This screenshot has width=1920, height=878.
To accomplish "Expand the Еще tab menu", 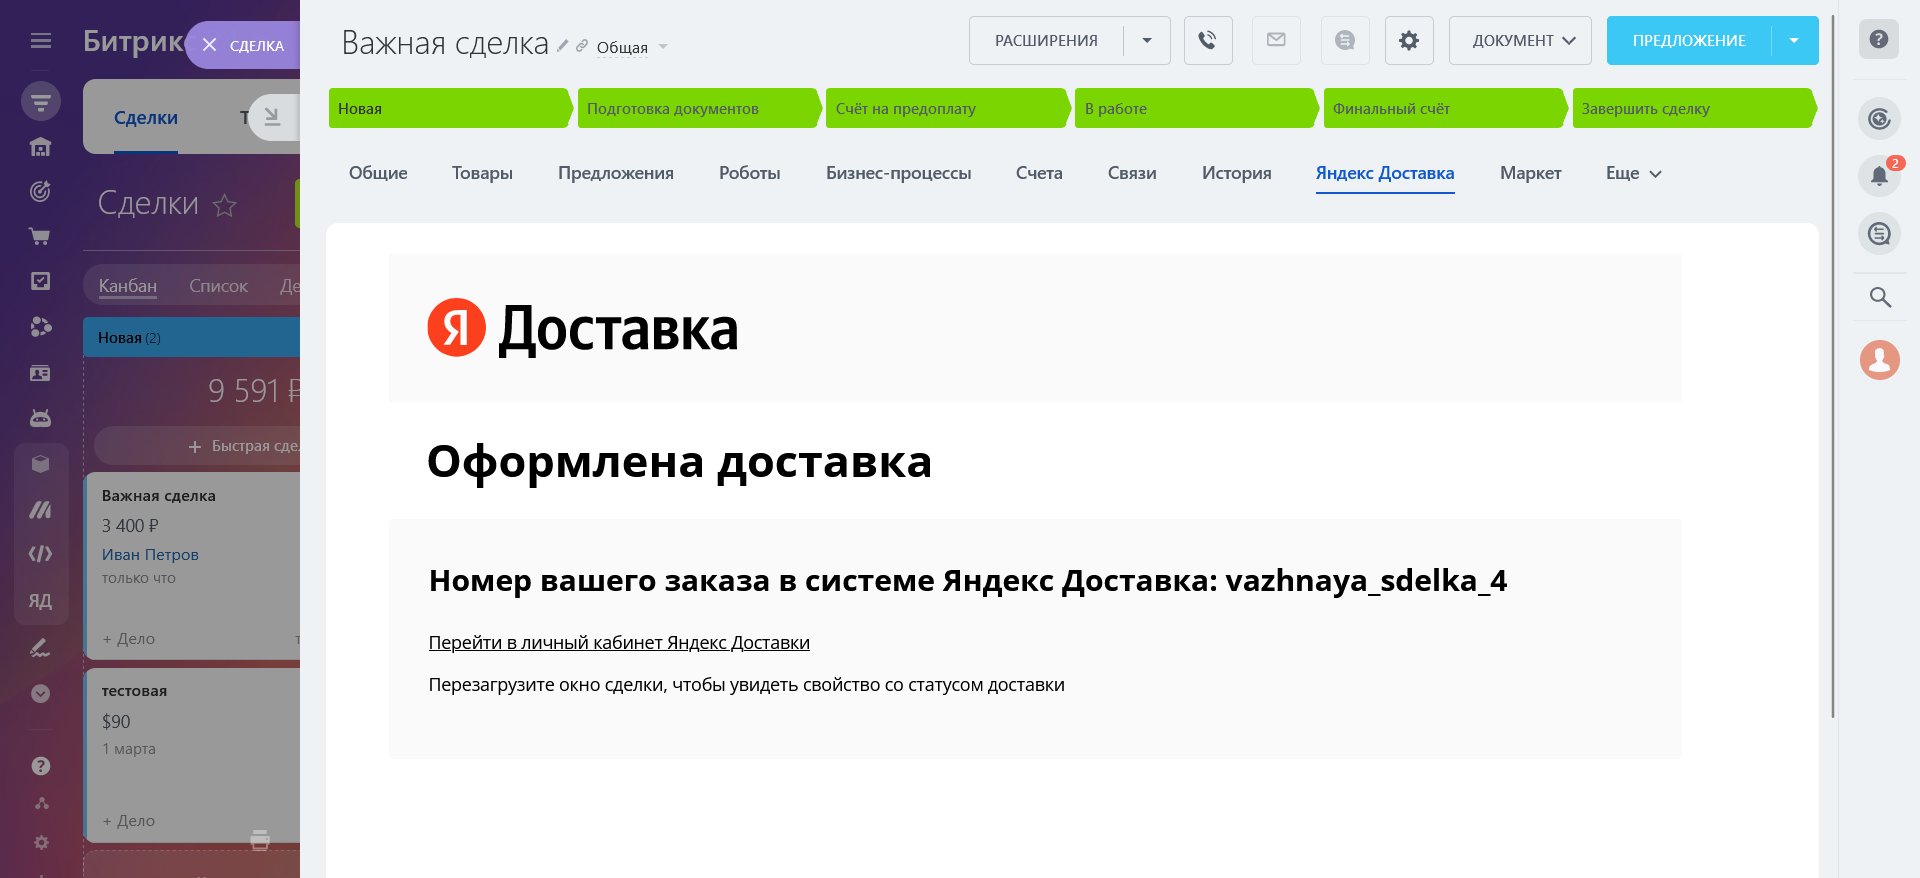I will [x=1633, y=173].
